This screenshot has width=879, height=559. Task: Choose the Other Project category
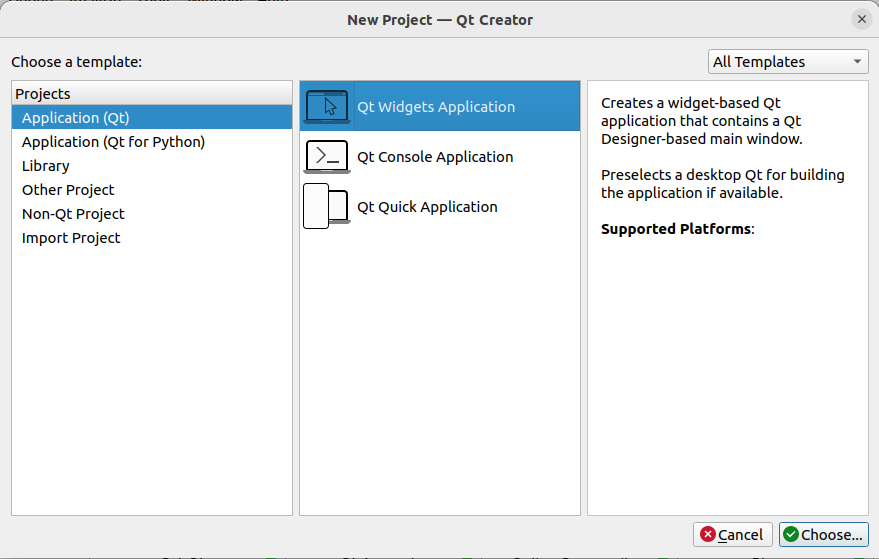[68, 190]
